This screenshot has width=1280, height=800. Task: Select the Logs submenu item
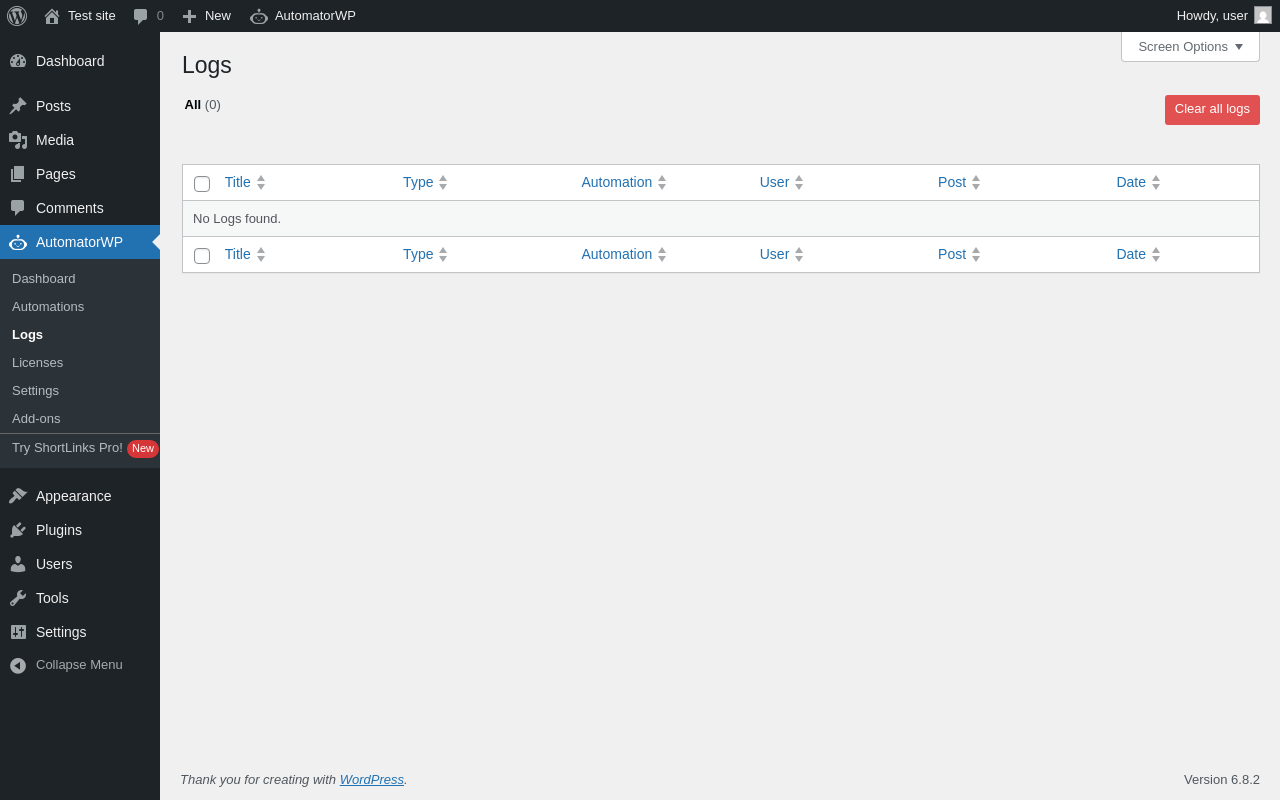(x=27, y=335)
